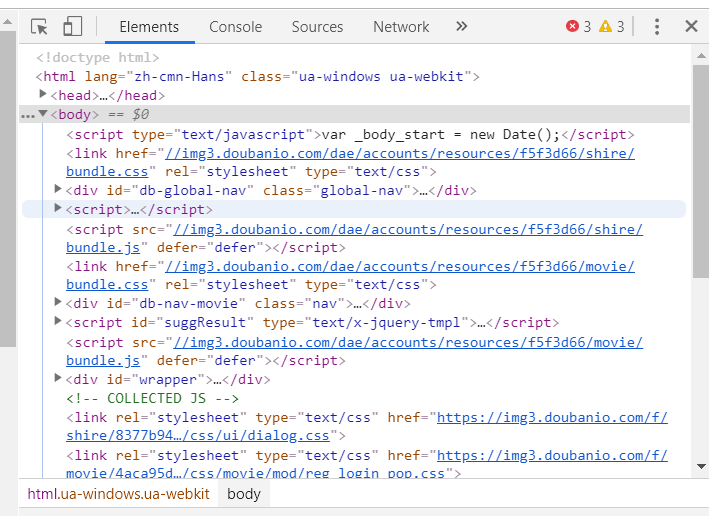Select the doctype html line

98,57
